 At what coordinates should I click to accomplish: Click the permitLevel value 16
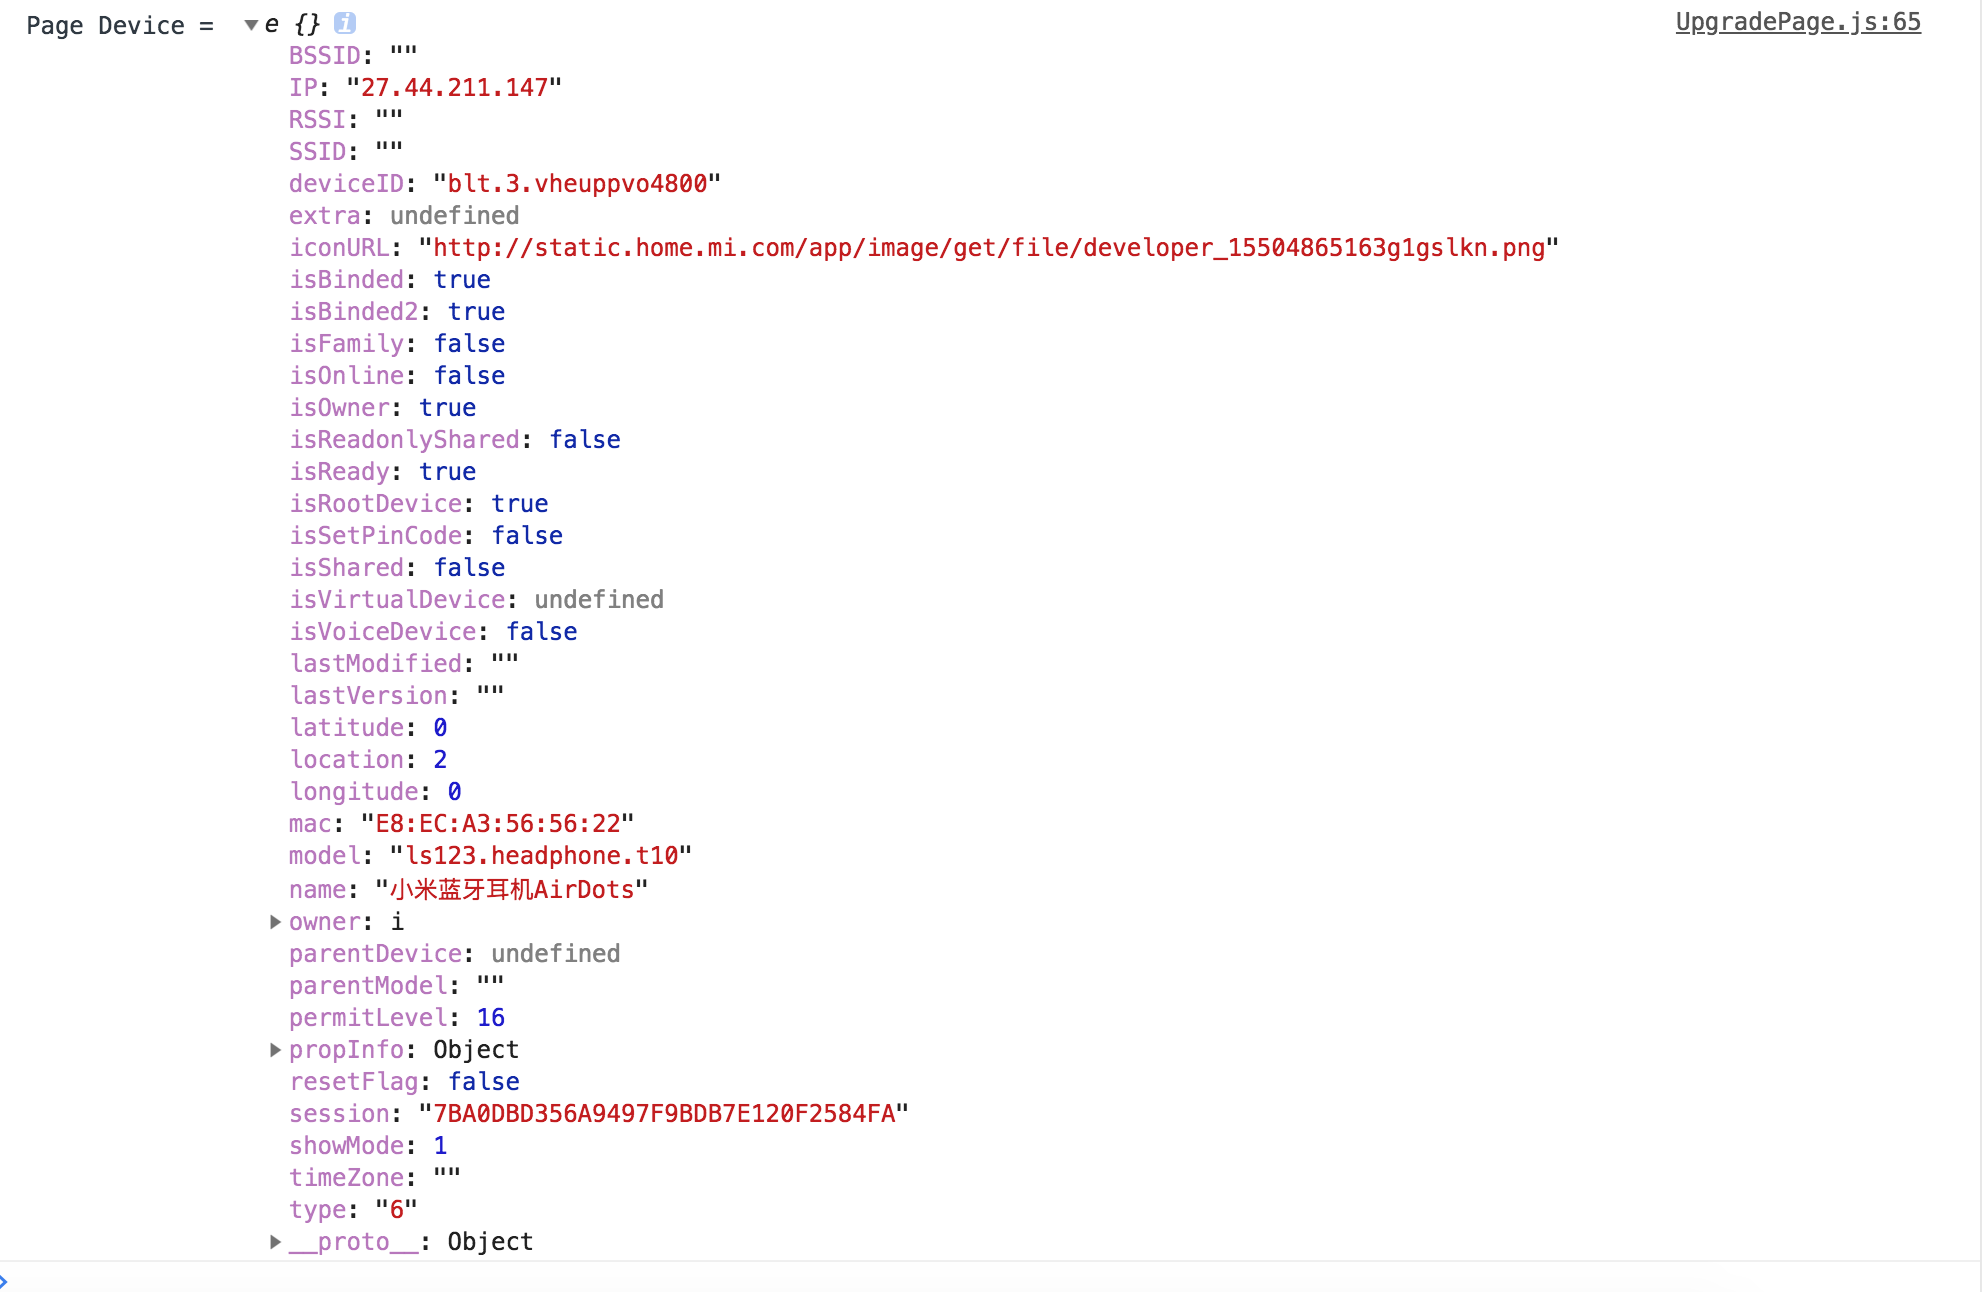tap(491, 1017)
